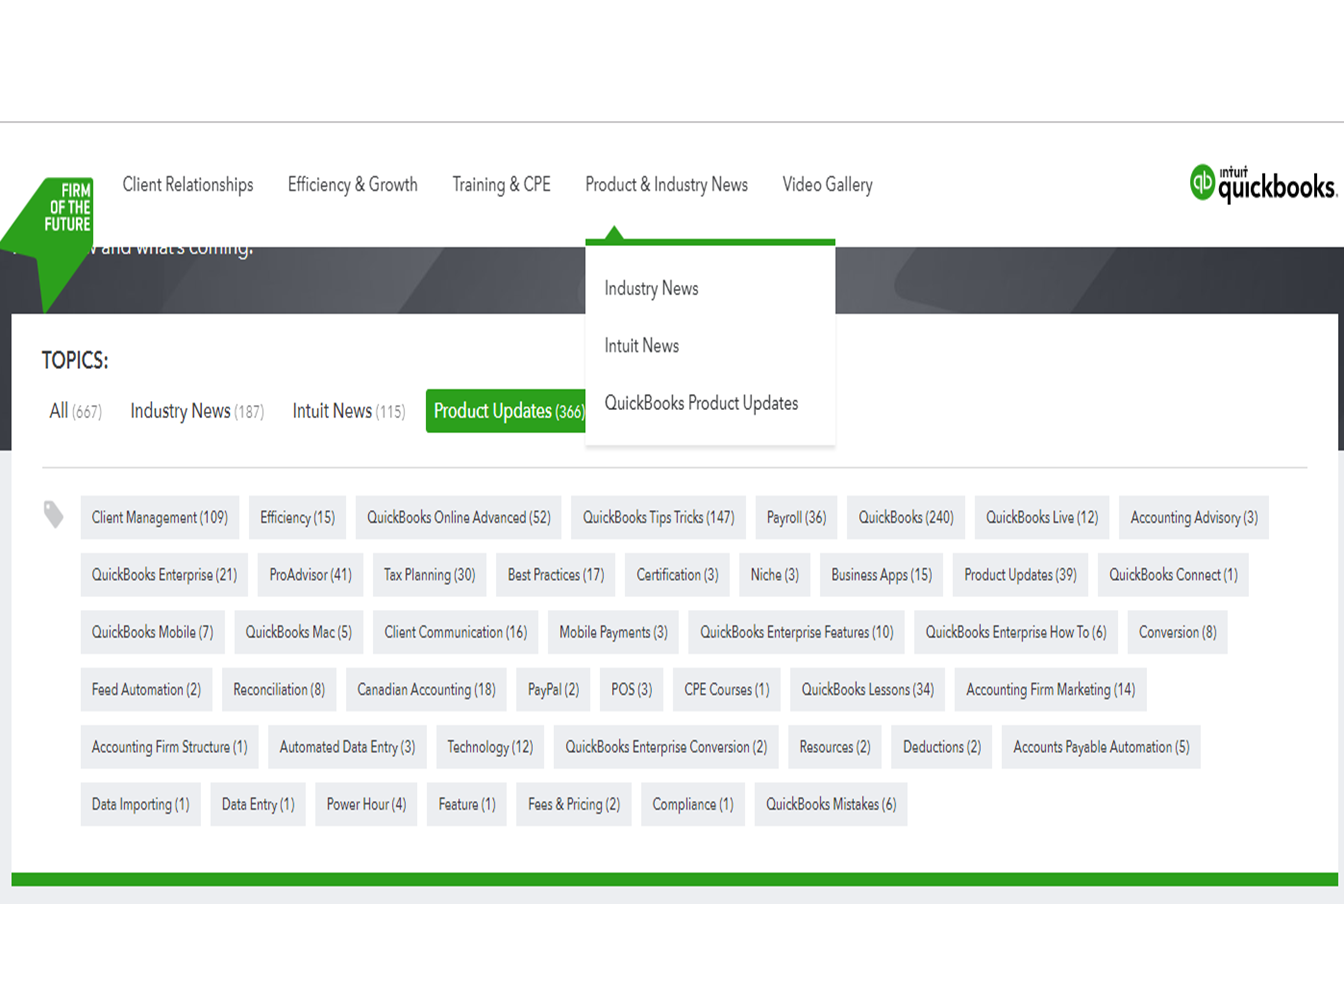The width and height of the screenshot is (1344, 1008).
Task: Filter by QuickBooks Mistakes (6) tag
Action: (x=831, y=804)
